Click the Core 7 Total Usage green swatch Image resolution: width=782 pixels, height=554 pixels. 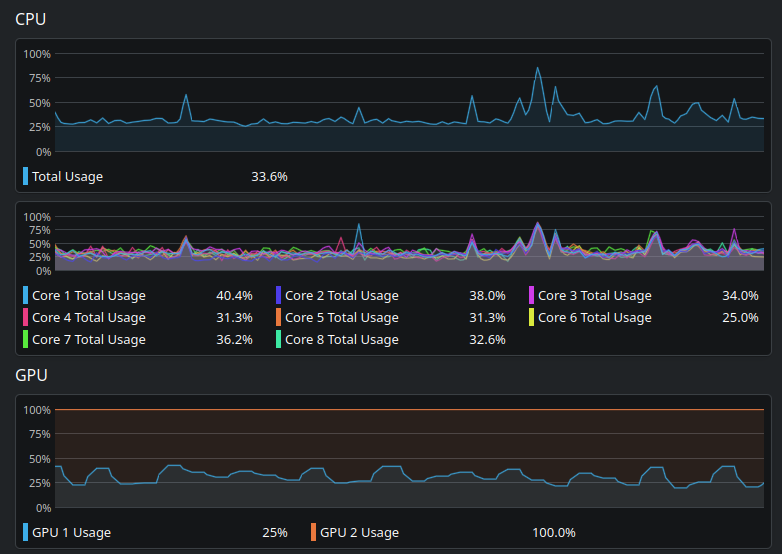click(x=25, y=339)
